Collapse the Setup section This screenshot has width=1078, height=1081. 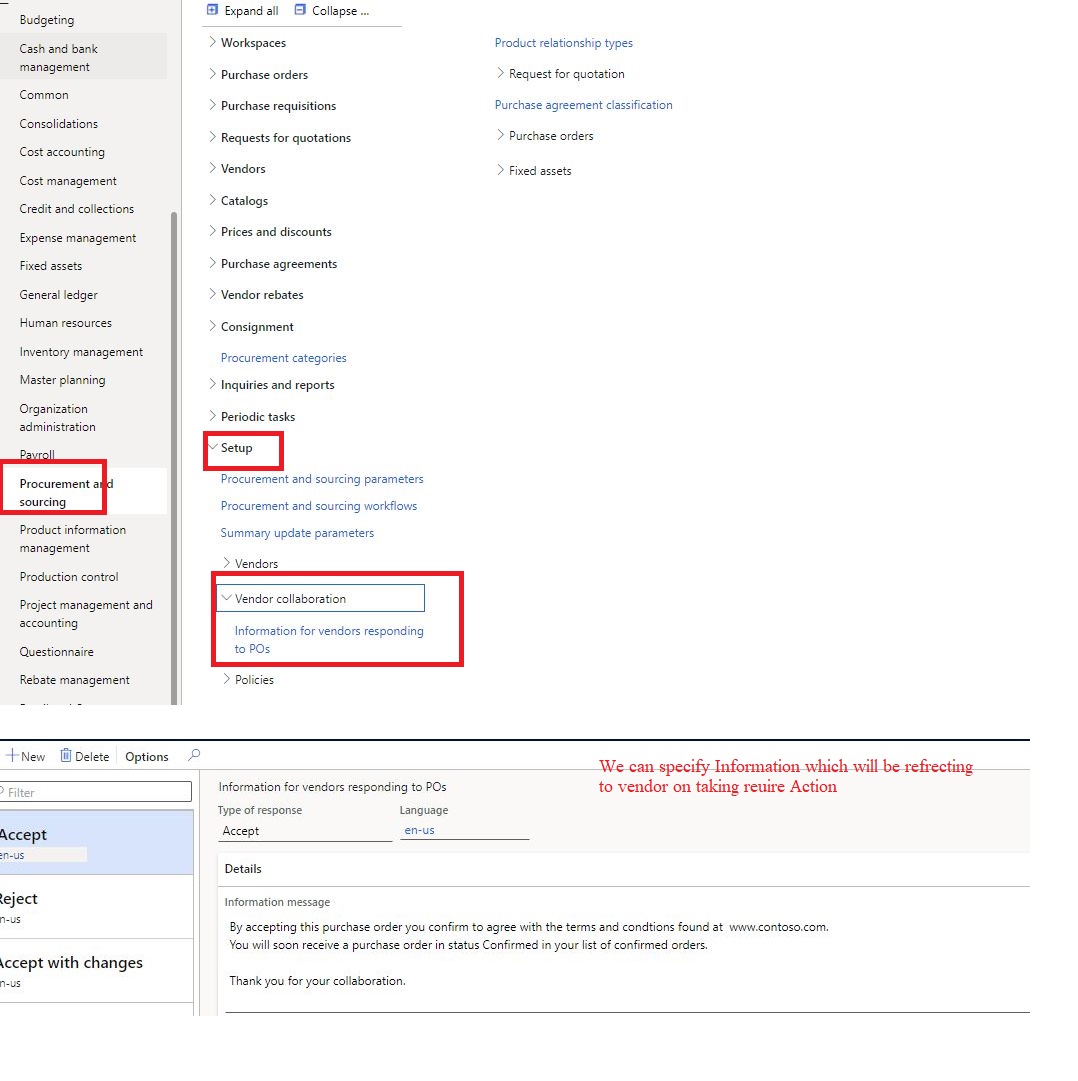pyautogui.click(x=213, y=448)
